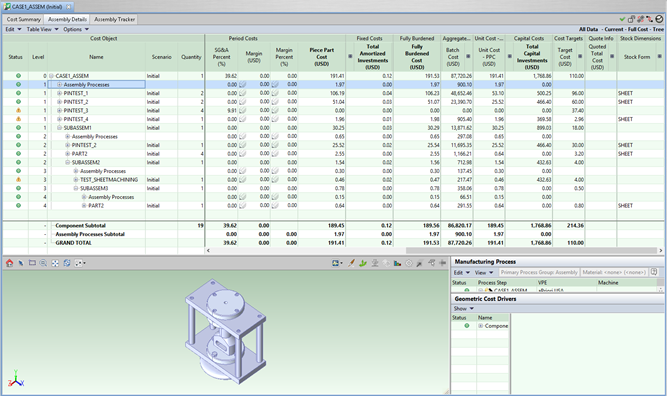Click the zoom-to-fit icon in viewer toolbar
667x396 pixels.
(55, 263)
